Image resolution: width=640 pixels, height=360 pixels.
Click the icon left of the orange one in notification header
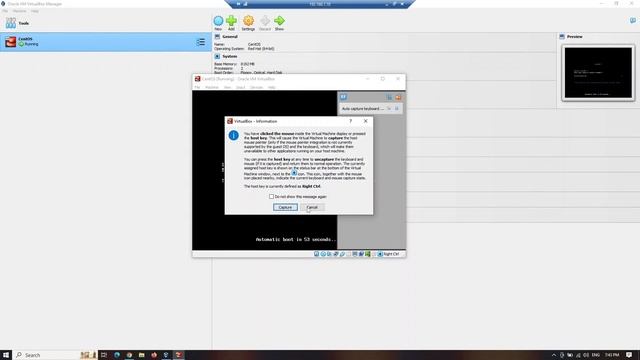(389, 97)
